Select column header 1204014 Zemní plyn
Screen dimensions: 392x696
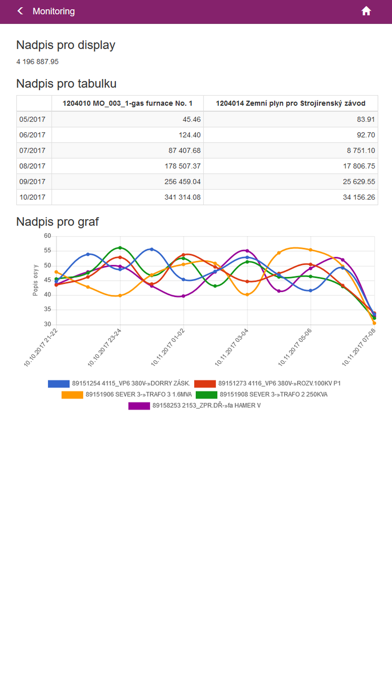coord(291,103)
